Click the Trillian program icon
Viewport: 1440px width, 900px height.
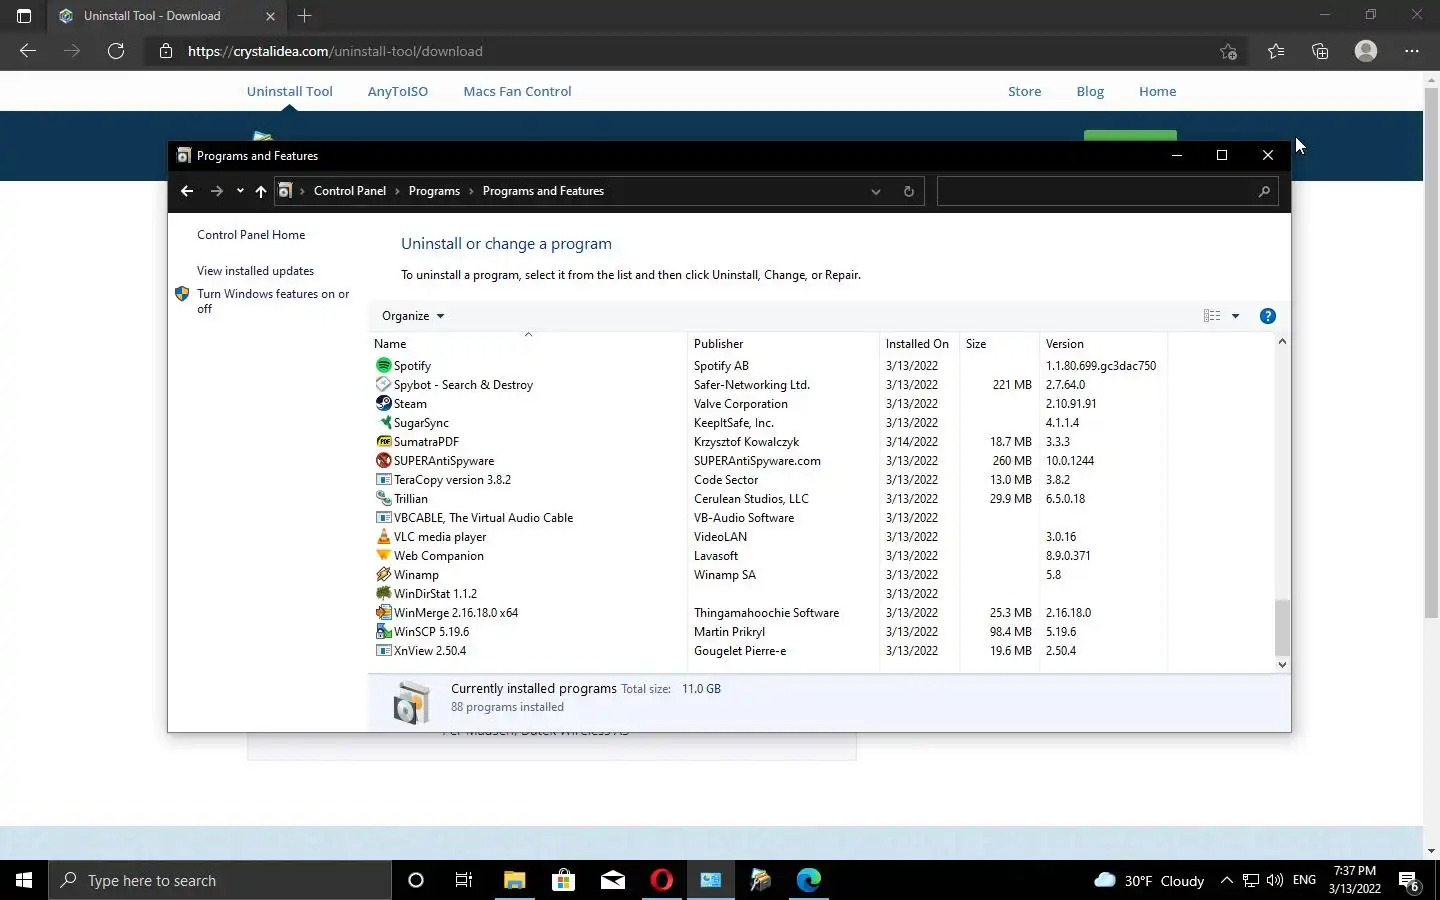coord(383,499)
